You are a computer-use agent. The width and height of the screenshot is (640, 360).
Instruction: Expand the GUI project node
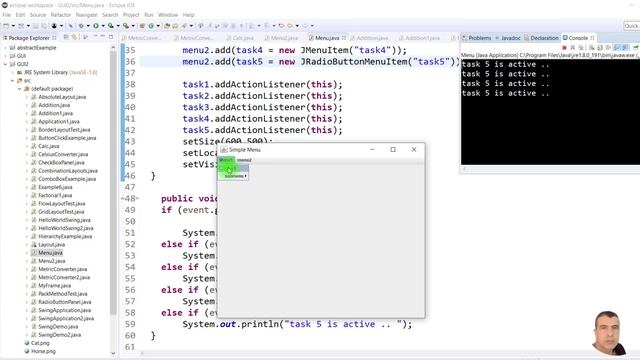click(x=5, y=56)
